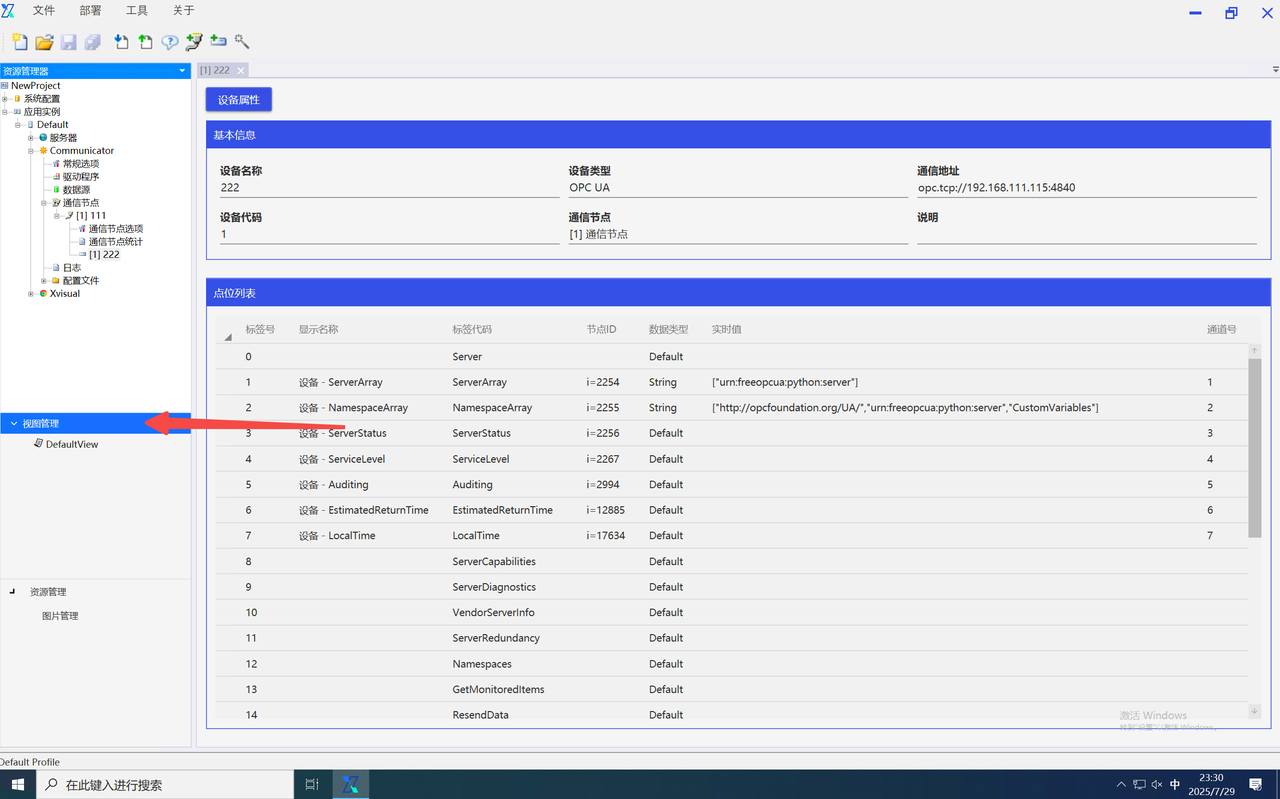Open help via question mark bubble icon
Viewport: 1280px width, 799px height.
click(x=170, y=42)
